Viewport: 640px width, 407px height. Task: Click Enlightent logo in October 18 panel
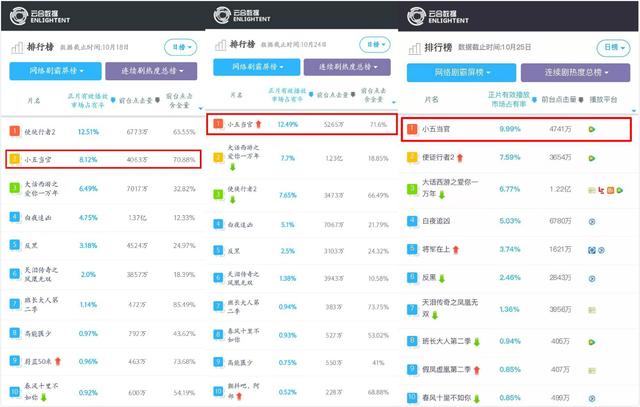click(40, 16)
